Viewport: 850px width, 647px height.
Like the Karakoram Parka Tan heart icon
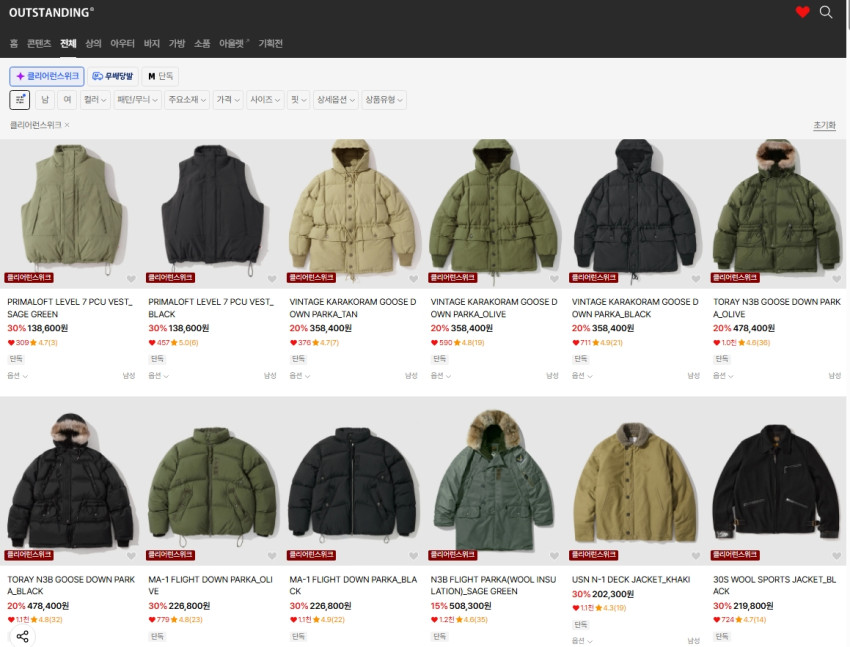(x=413, y=279)
